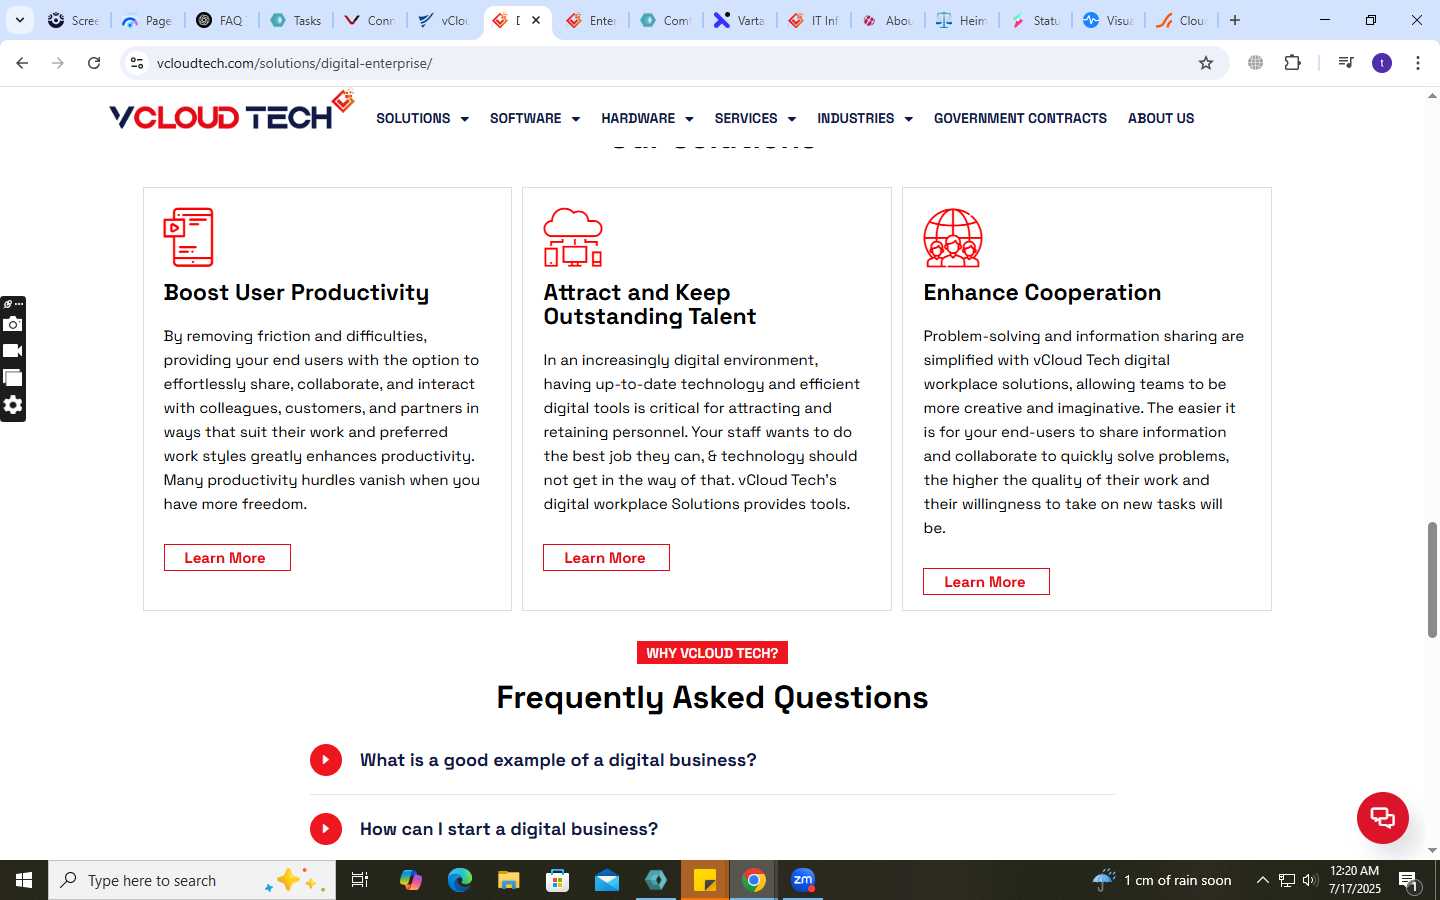Image resolution: width=1440 pixels, height=900 pixels.
Task: Learn More under Attract and Keep Talent
Action: (x=606, y=558)
